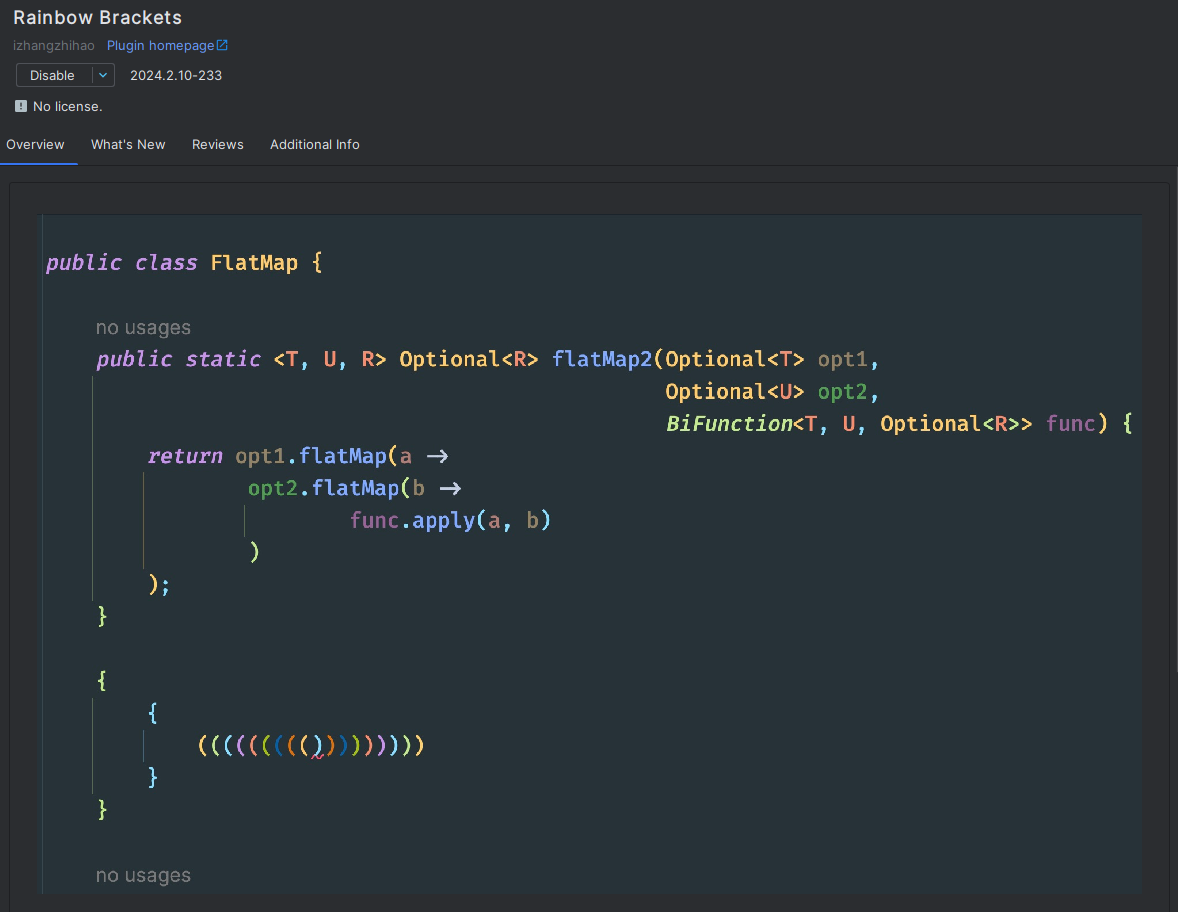Click the version number 2024.2.10-233
Screen dimensions: 1178x912
(x=176, y=75)
